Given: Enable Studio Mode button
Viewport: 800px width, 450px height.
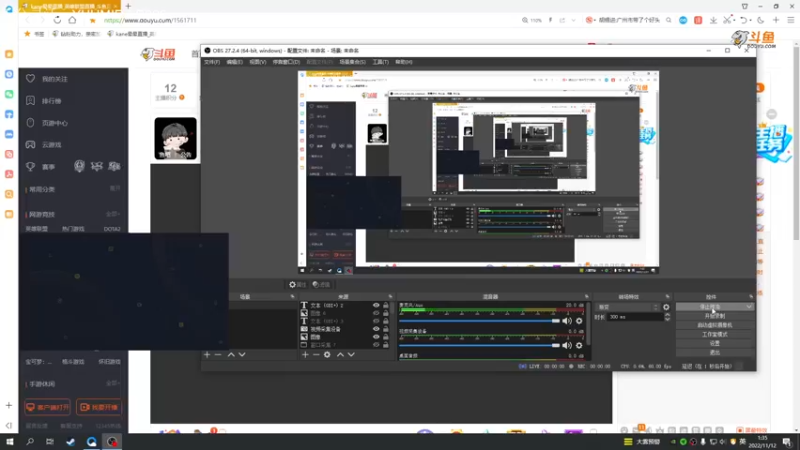Looking at the screenshot, I should pyautogui.click(x=715, y=334).
